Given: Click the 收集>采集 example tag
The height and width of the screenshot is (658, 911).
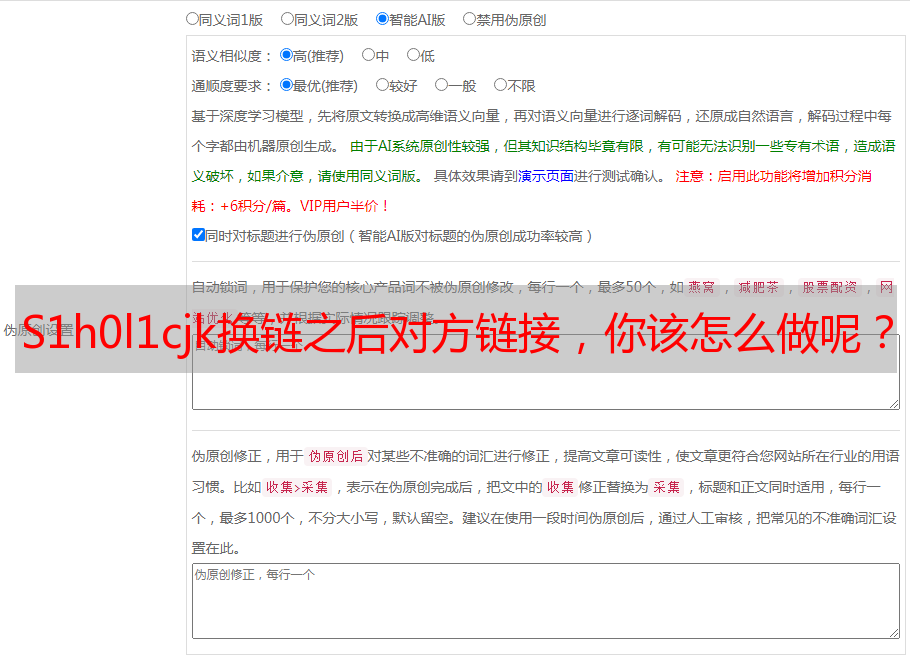Looking at the screenshot, I should (x=297, y=487).
